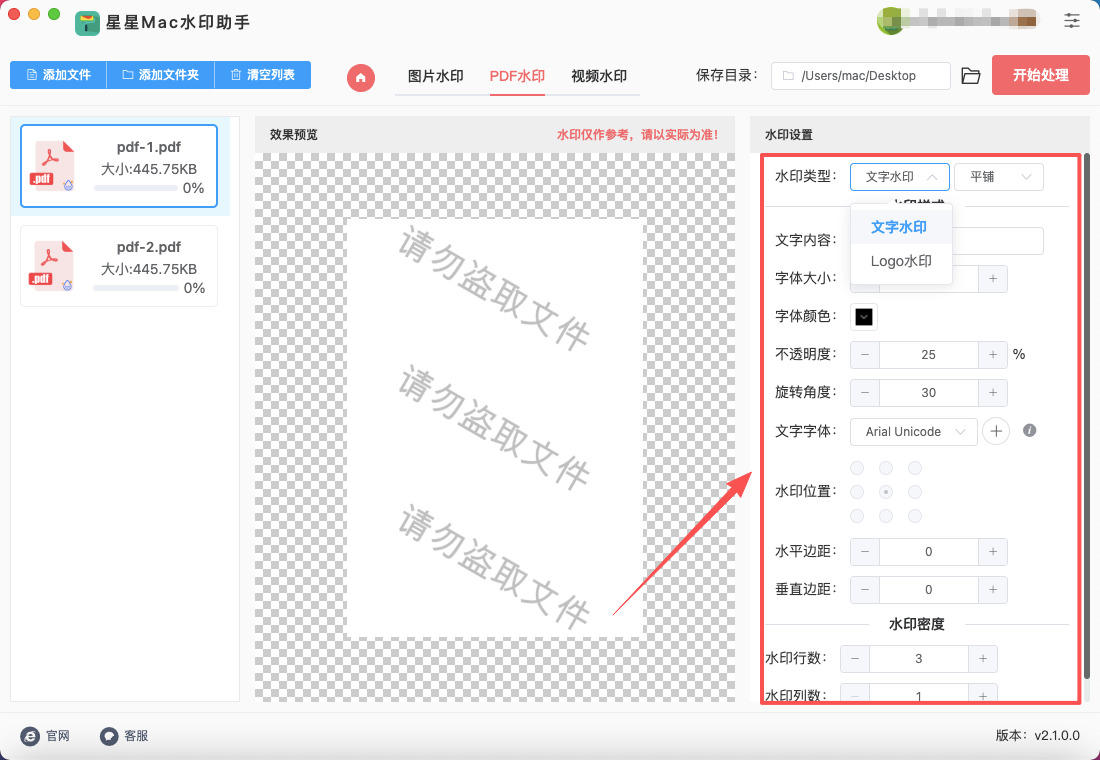Switch to the image watermark tab

click(435, 76)
